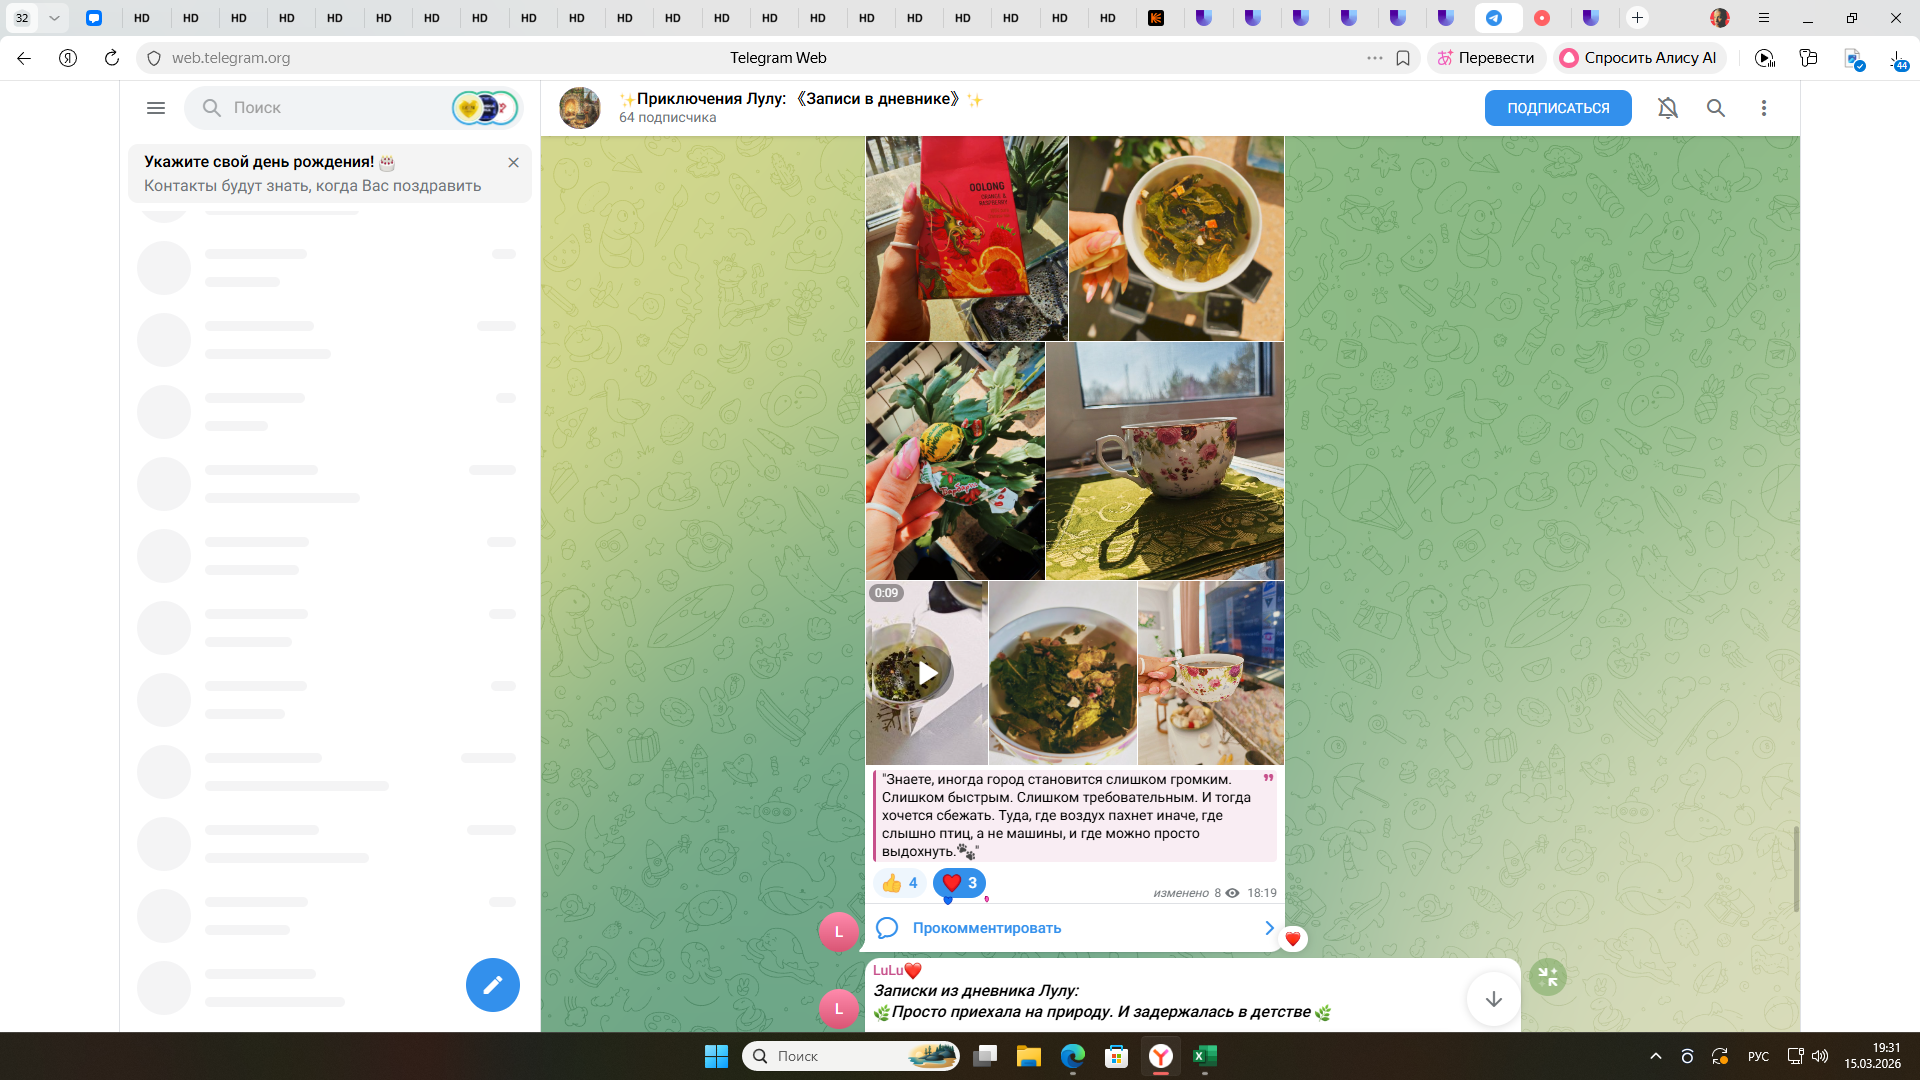Image resolution: width=1920 pixels, height=1080 pixels.
Task: Play the 0:09 tea pouring video
Action: point(927,673)
